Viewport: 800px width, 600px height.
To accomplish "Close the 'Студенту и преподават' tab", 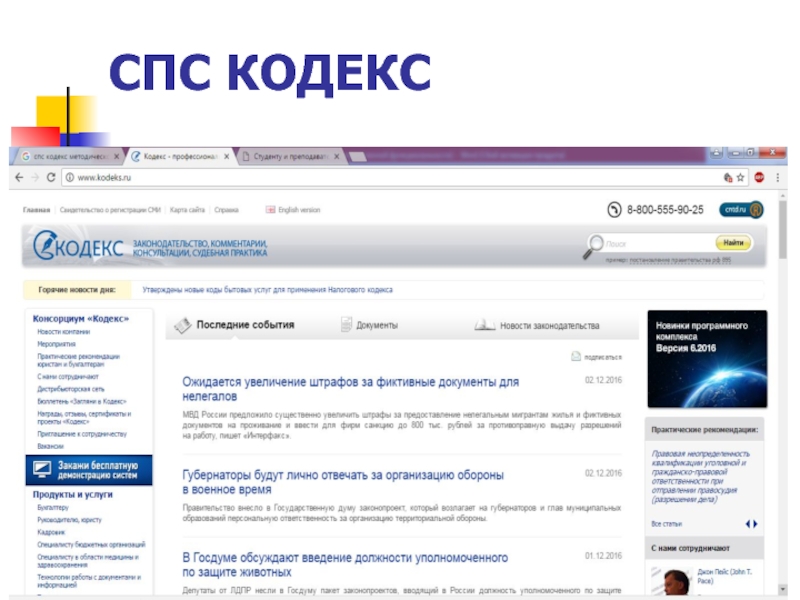I will click(337, 157).
